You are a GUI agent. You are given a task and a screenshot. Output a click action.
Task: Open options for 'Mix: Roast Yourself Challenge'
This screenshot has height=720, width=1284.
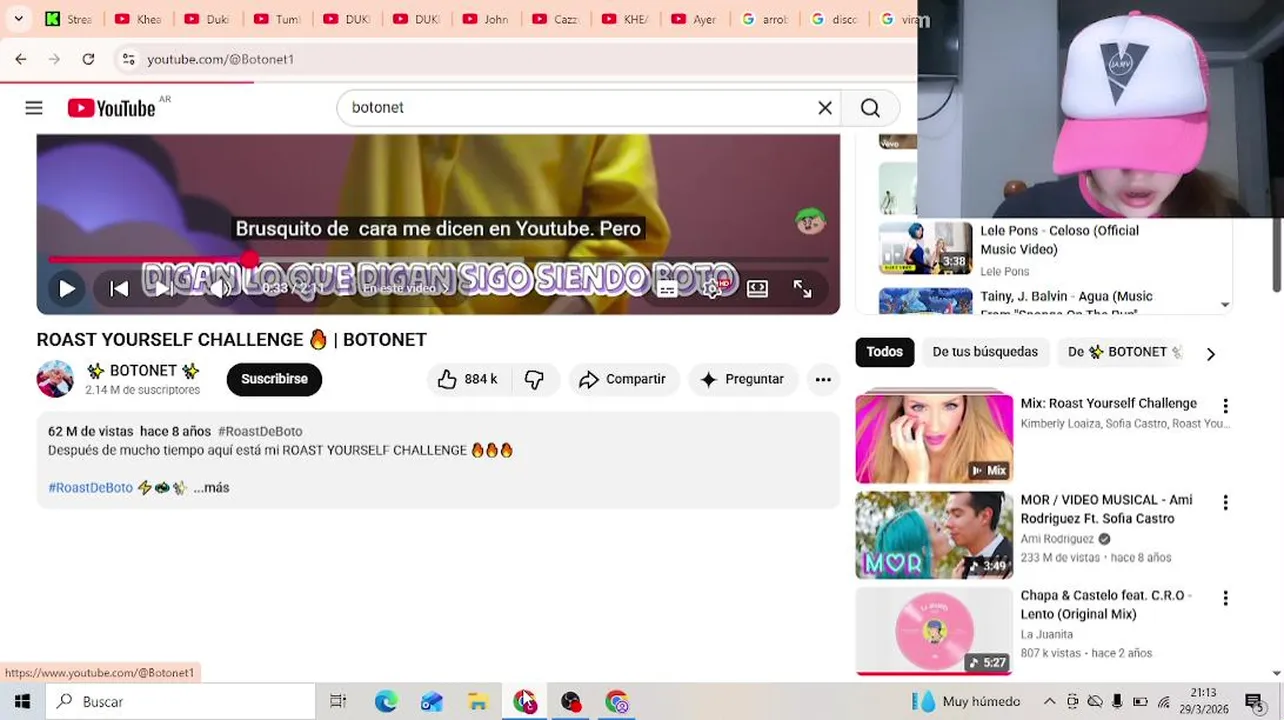(x=1225, y=406)
